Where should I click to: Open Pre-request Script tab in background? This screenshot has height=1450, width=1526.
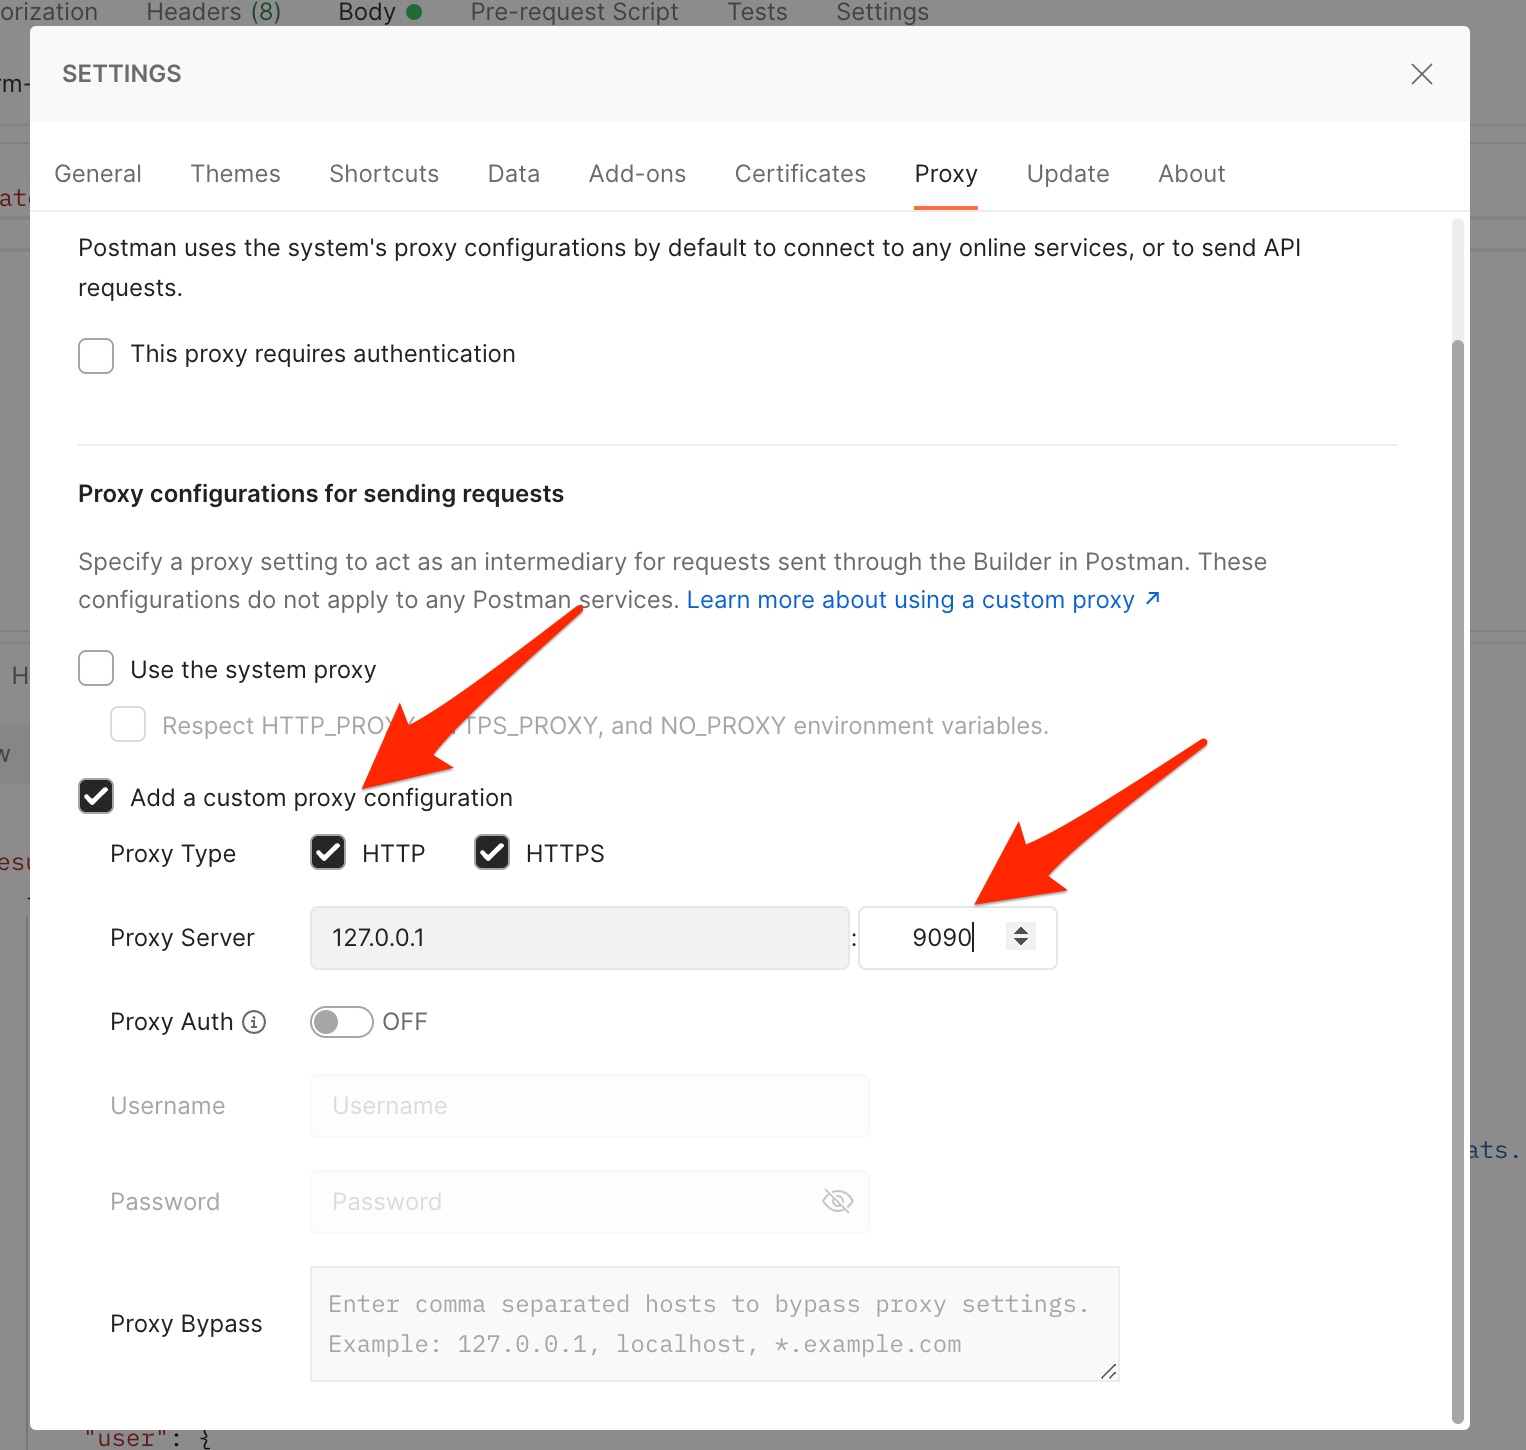(x=574, y=12)
